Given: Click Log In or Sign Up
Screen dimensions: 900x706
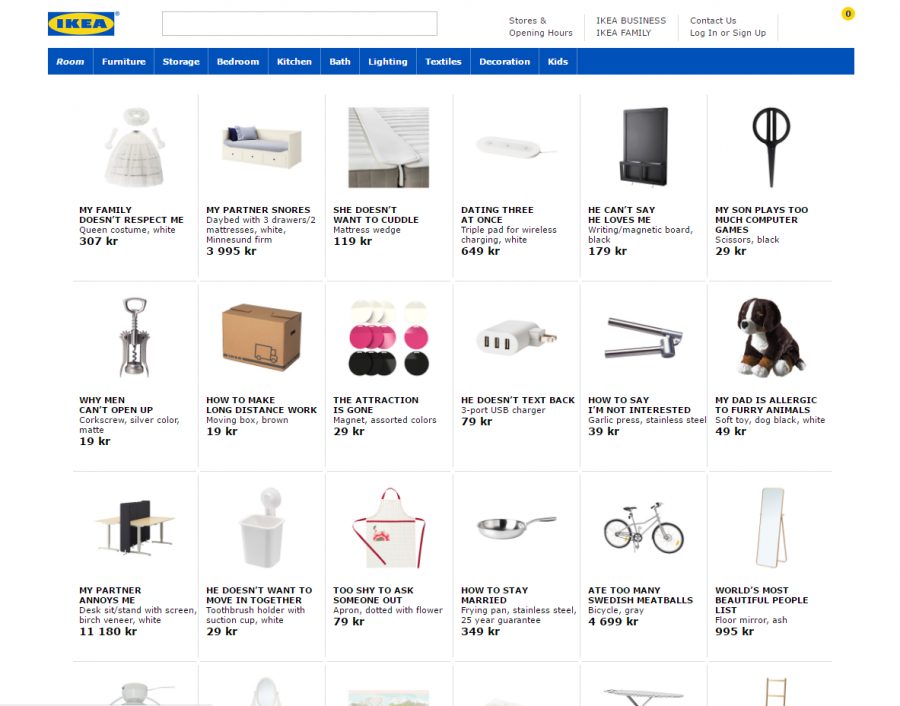Looking at the screenshot, I should [x=728, y=33].
